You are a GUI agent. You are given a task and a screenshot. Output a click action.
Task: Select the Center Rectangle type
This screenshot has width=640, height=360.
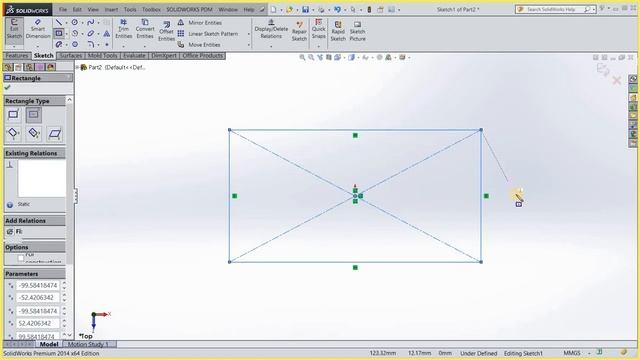pos(33,115)
